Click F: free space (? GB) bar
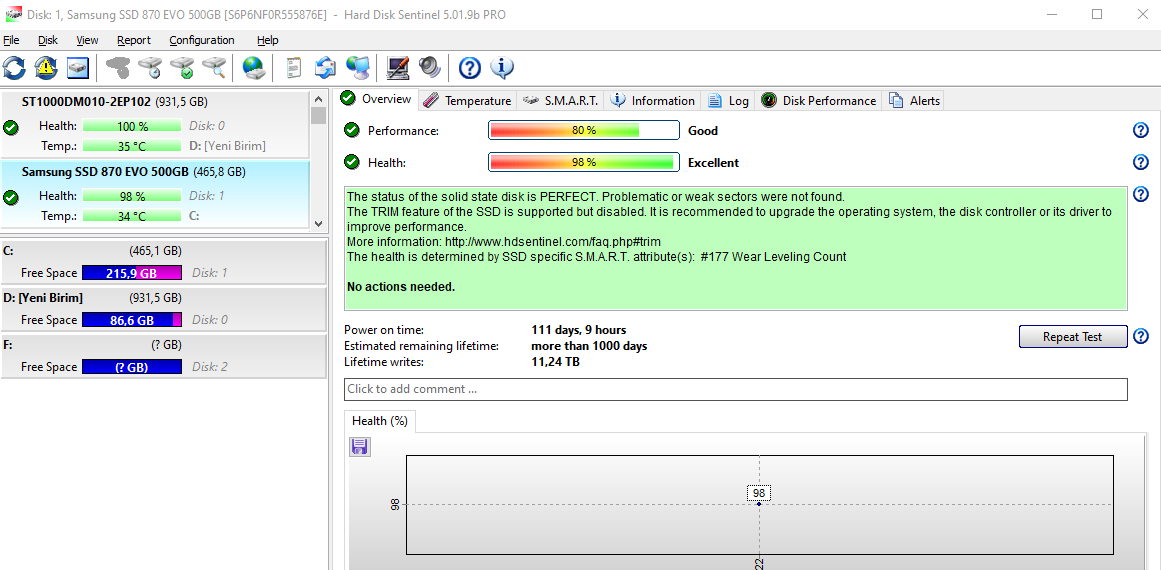 [x=132, y=367]
